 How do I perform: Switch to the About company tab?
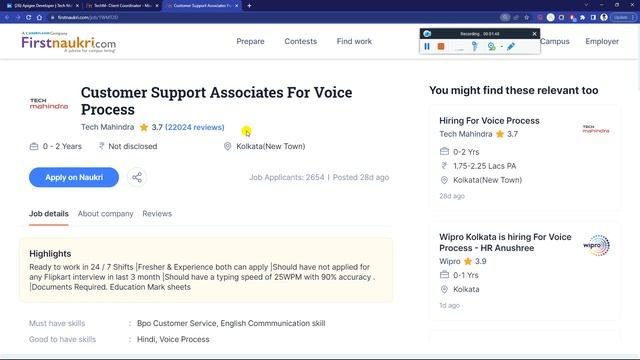105,213
